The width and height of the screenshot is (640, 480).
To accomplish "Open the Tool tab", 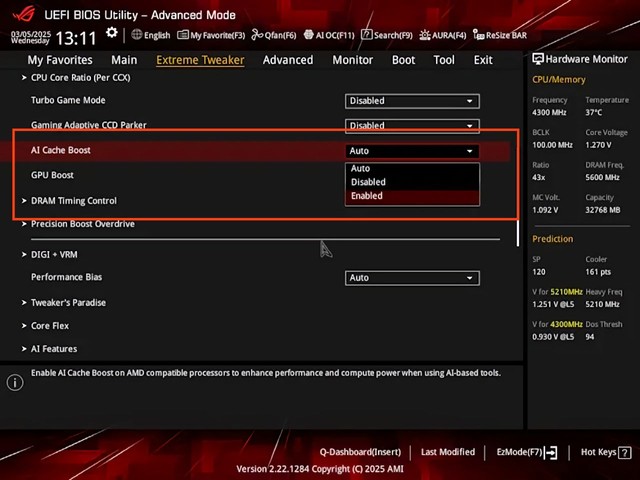I will point(444,60).
